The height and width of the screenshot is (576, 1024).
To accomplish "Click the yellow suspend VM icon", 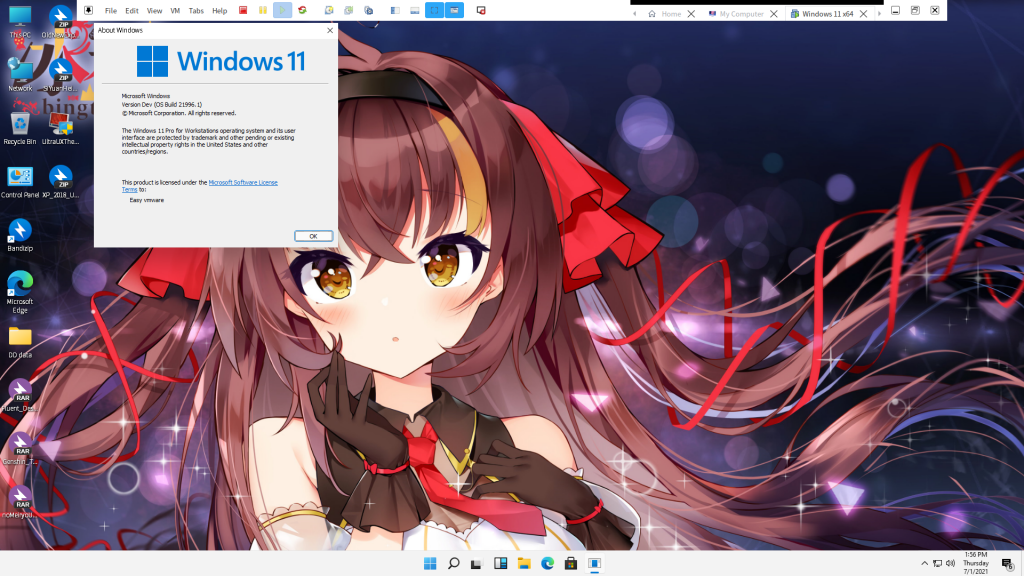I will [263, 10].
